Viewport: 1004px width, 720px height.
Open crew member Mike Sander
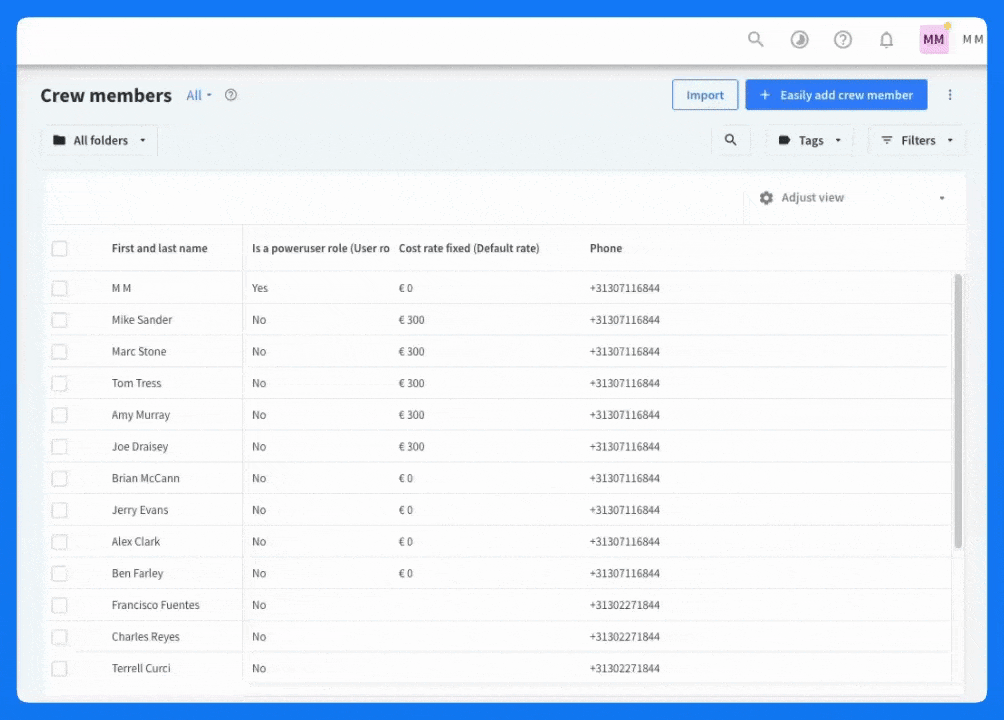tap(142, 320)
